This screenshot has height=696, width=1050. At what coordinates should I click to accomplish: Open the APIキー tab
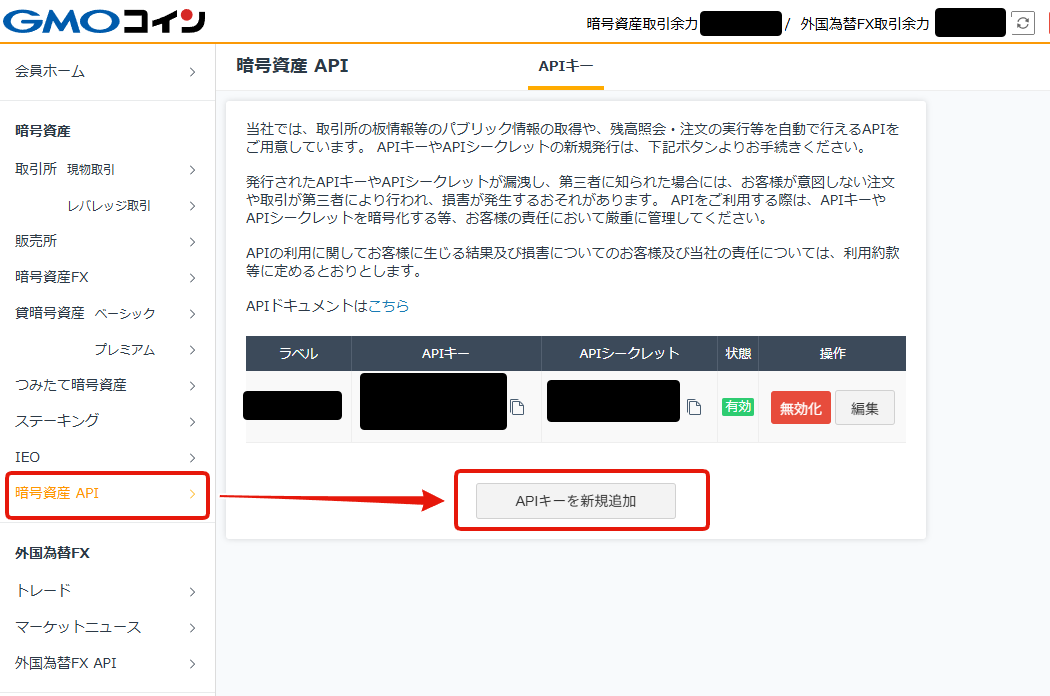(566, 67)
